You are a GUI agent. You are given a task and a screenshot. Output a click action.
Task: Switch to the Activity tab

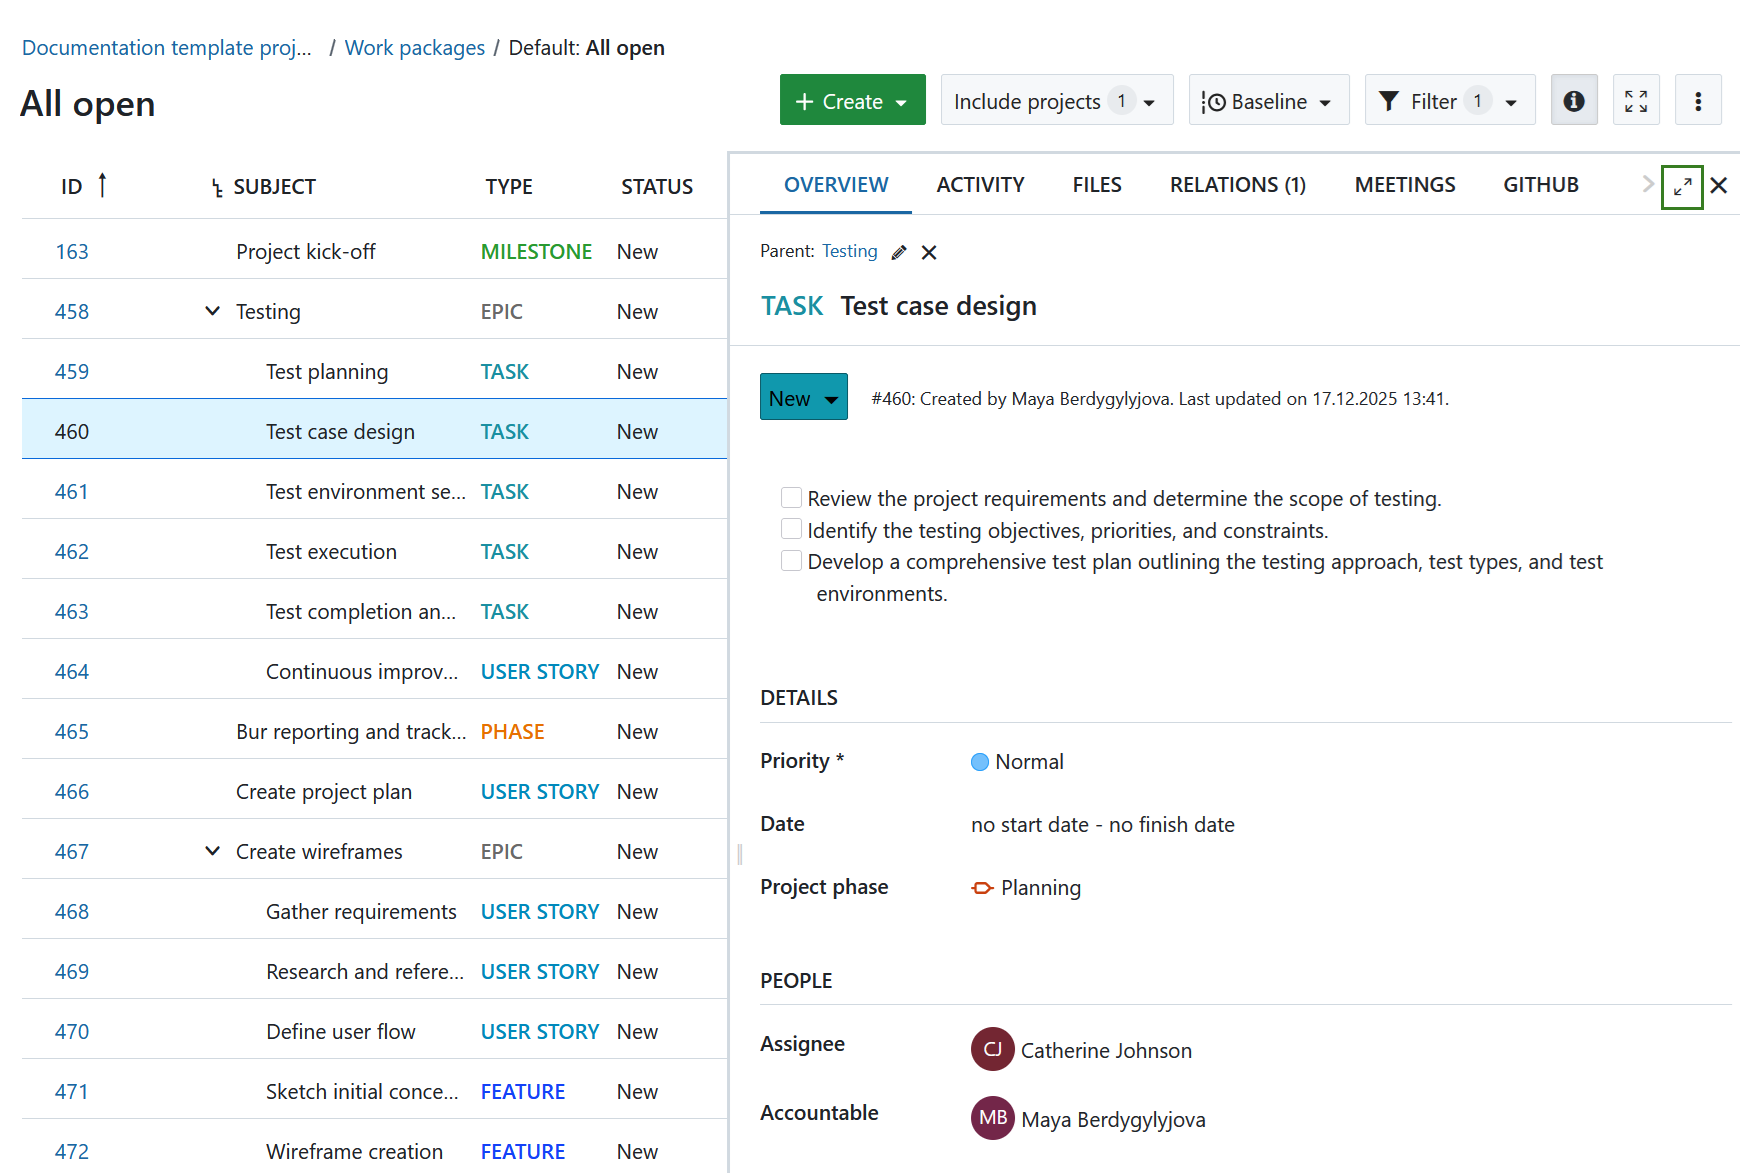tap(979, 185)
